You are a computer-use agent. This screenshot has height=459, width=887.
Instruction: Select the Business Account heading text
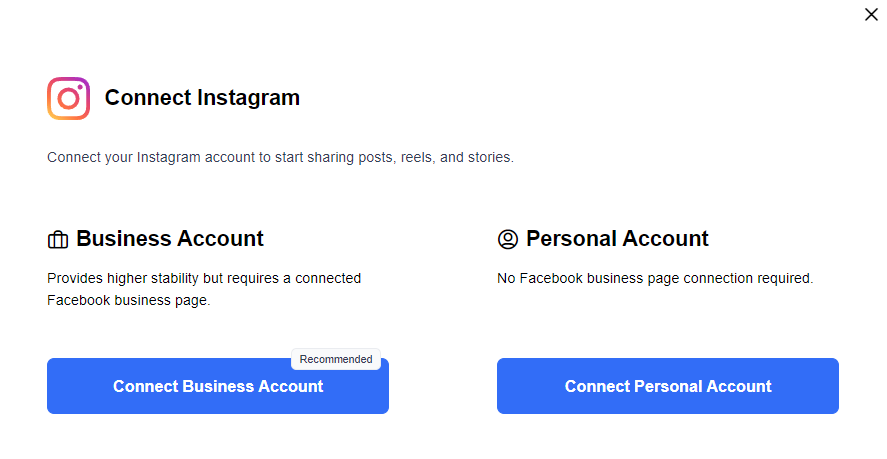170,239
